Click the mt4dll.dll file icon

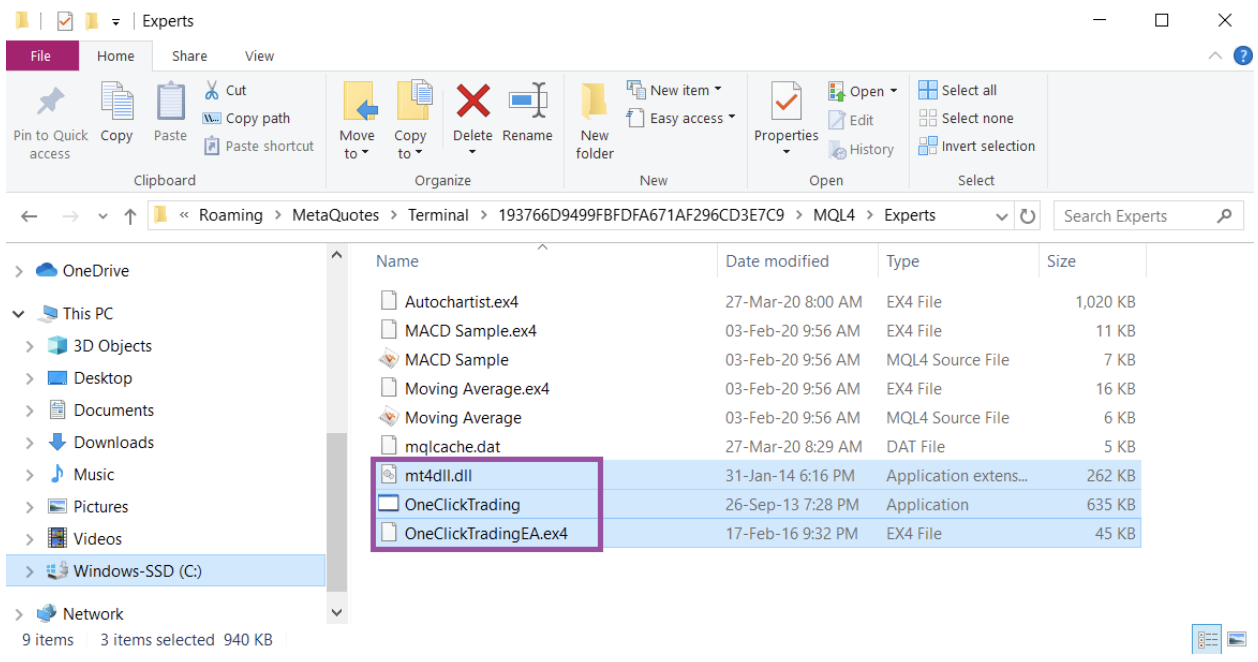pos(389,476)
